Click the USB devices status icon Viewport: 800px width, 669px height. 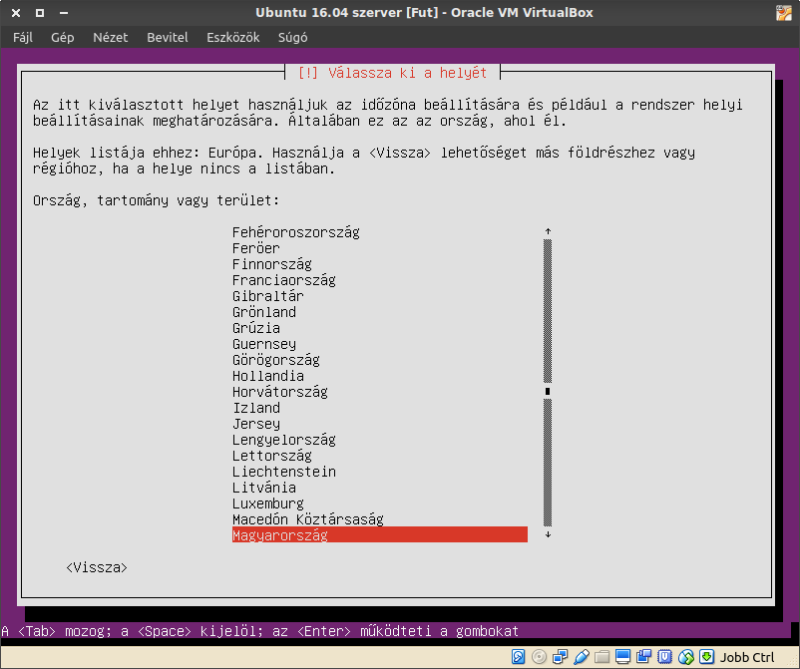pyautogui.click(x=581, y=656)
